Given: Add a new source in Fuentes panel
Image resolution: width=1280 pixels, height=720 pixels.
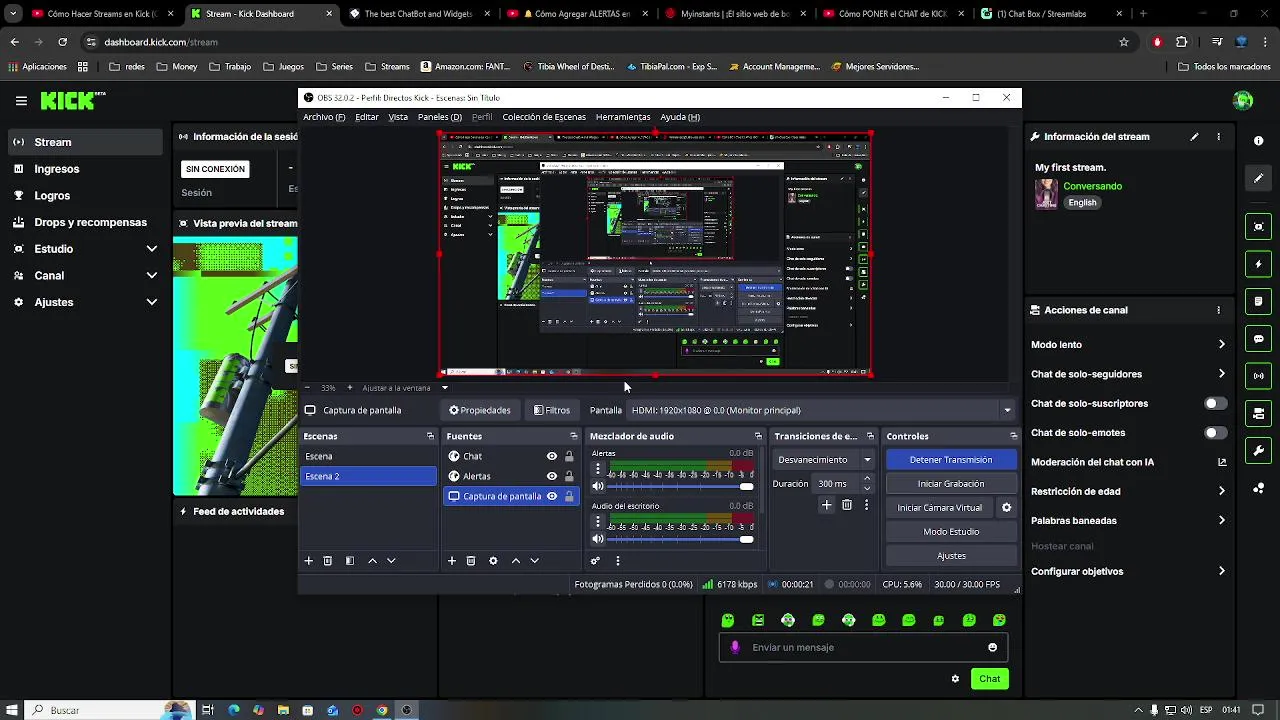Looking at the screenshot, I should click(452, 561).
